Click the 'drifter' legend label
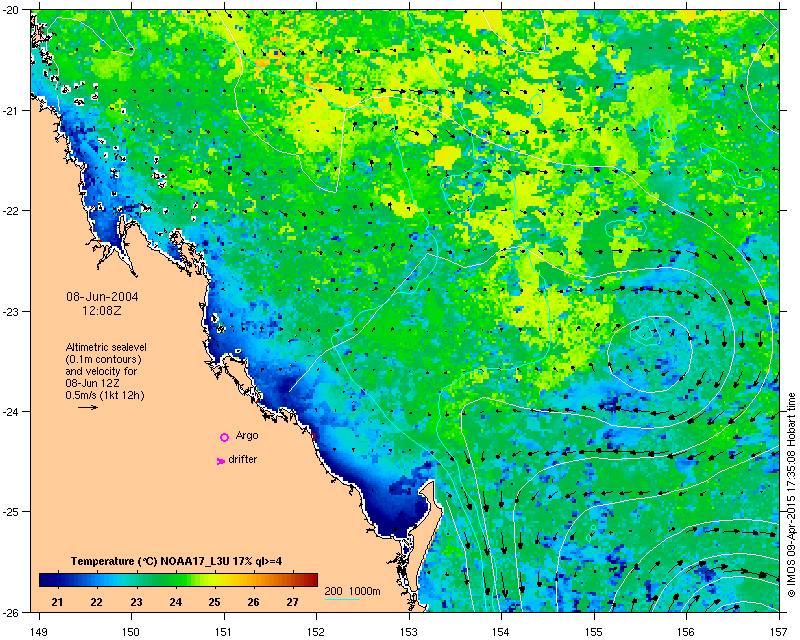800x640 pixels. (x=242, y=459)
